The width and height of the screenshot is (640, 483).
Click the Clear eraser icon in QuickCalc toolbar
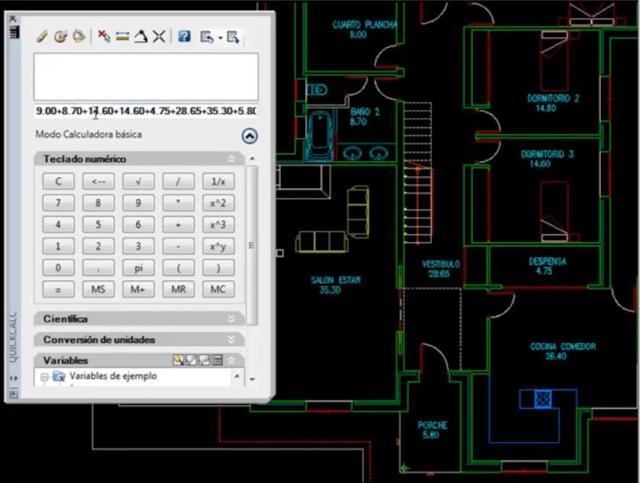[x=42, y=36]
